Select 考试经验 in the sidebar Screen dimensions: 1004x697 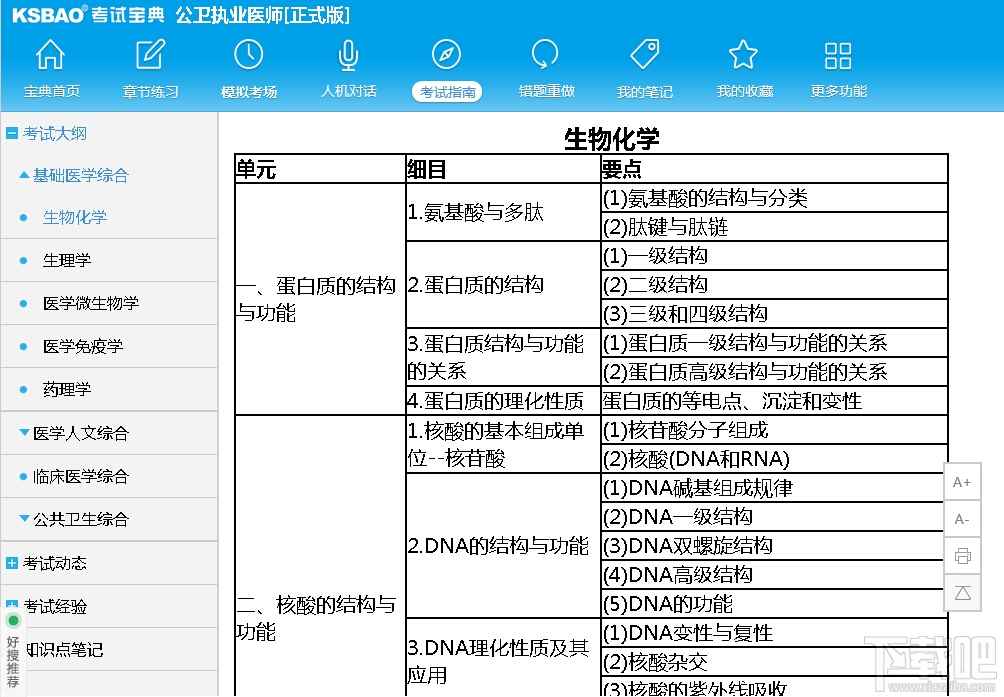55,606
